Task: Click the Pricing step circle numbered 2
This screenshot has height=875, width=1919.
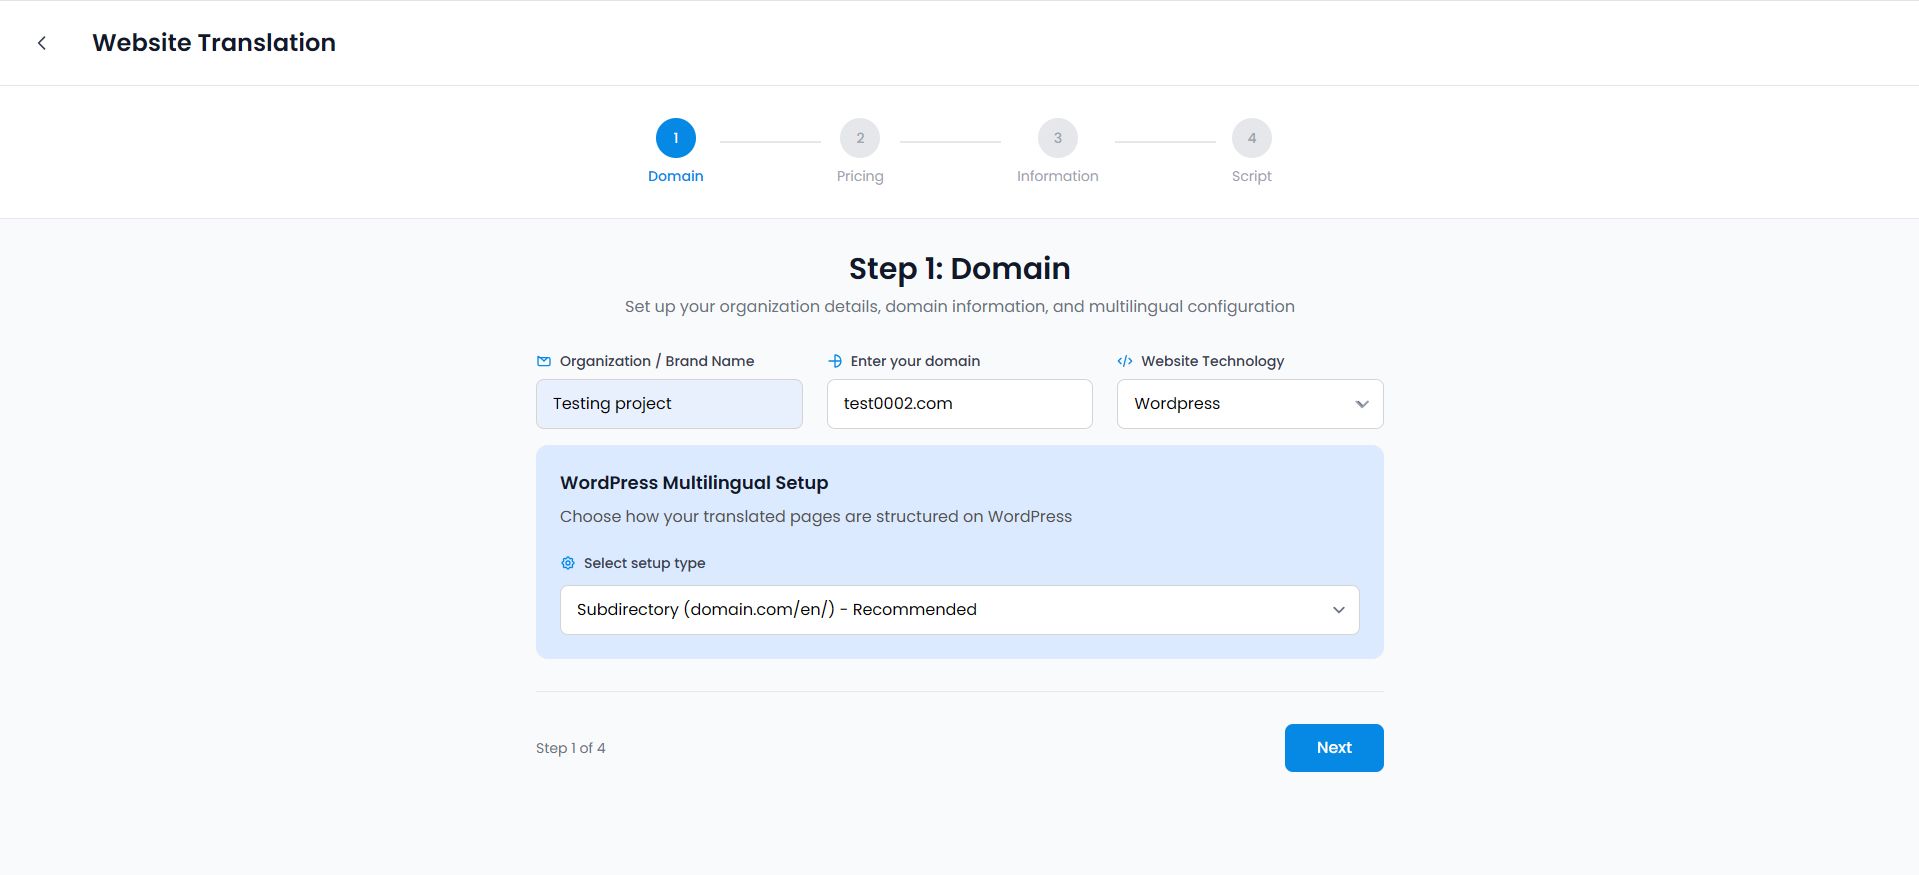Action: (860, 138)
